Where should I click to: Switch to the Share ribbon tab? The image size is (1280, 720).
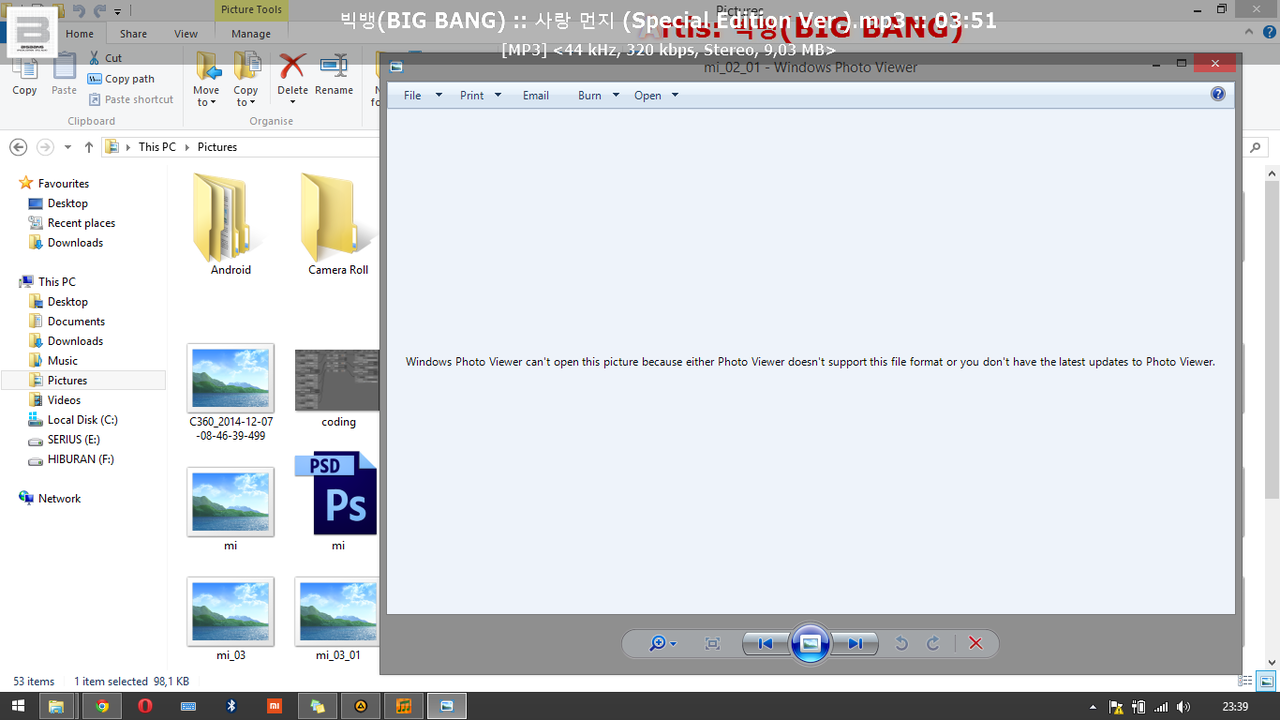tap(133, 34)
